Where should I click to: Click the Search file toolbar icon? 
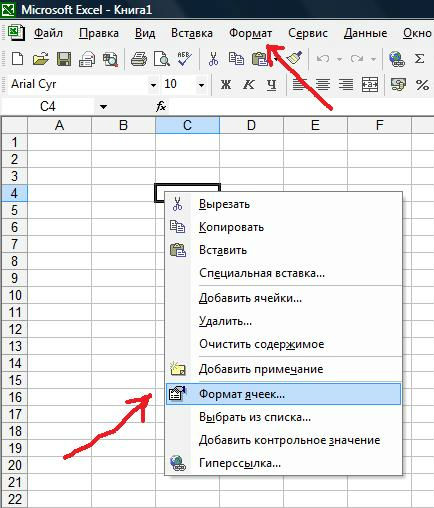[x=110, y=60]
